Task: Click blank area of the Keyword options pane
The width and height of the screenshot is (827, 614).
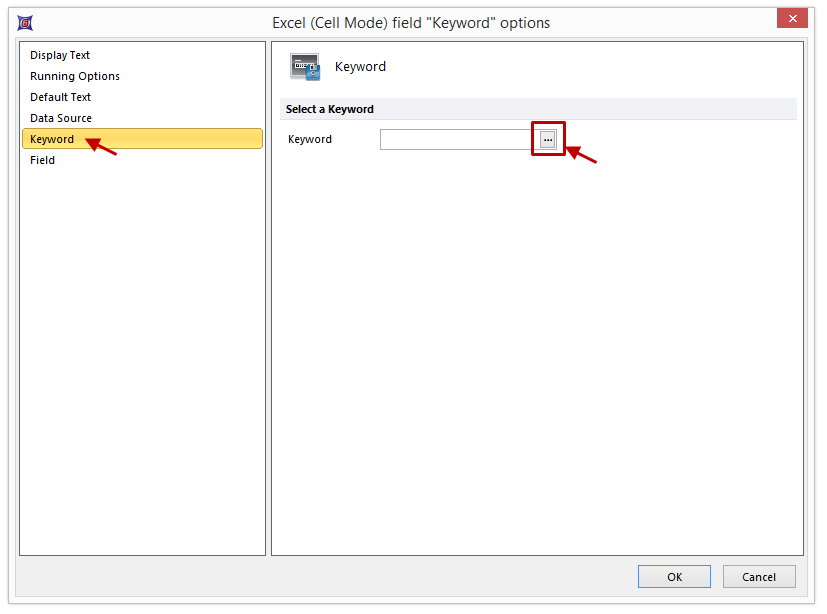Action: (x=537, y=350)
